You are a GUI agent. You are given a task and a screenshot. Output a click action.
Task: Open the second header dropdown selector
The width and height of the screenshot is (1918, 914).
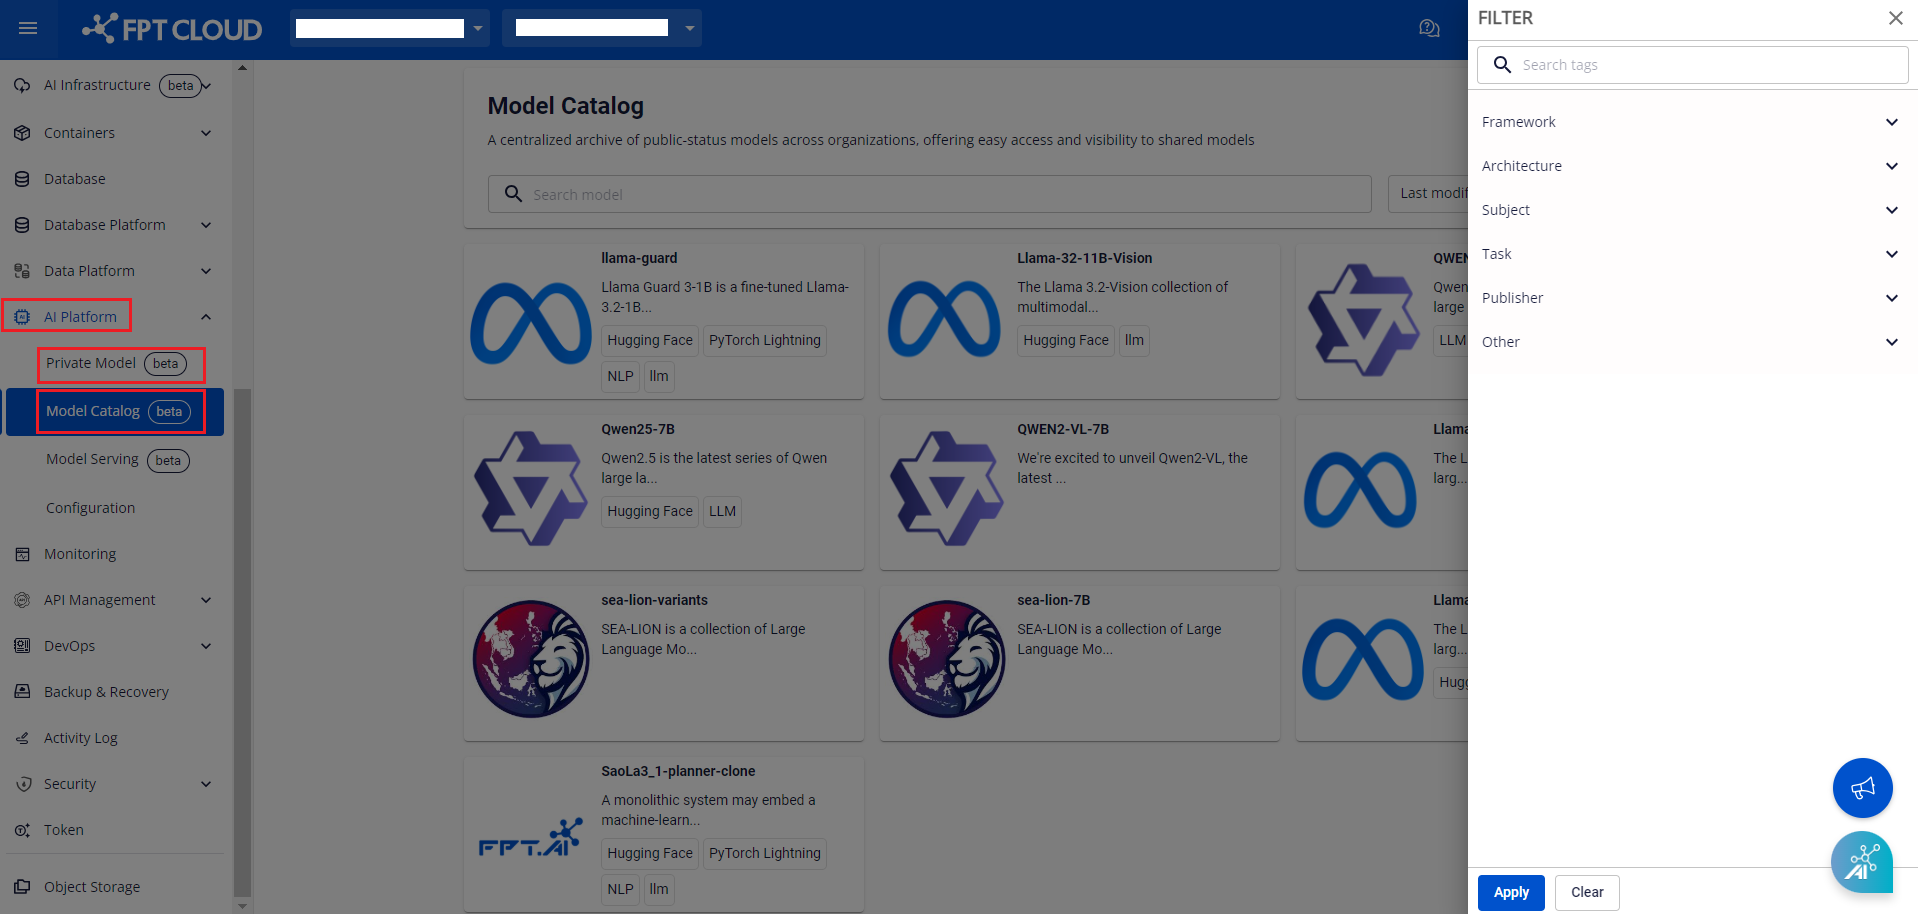[602, 28]
